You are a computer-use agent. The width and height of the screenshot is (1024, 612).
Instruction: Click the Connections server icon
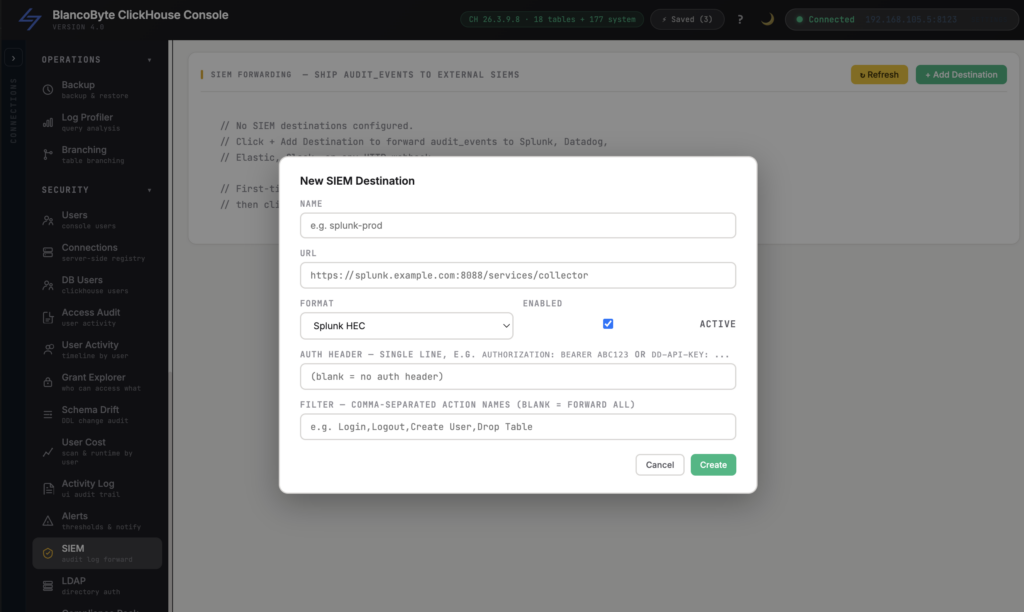48,252
